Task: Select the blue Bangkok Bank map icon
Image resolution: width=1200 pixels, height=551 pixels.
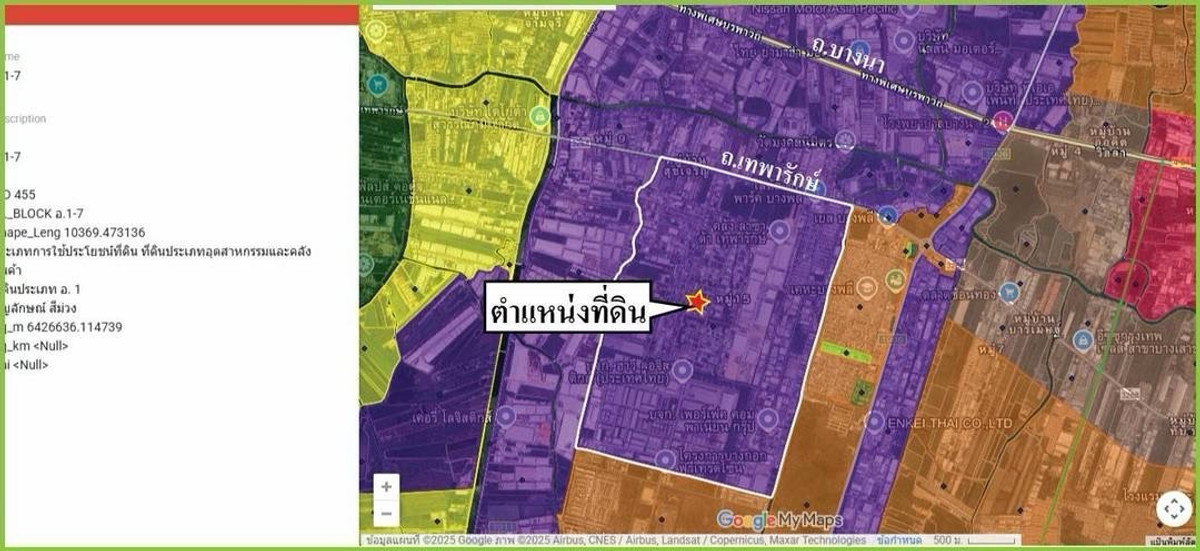Action: (1081, 340)
